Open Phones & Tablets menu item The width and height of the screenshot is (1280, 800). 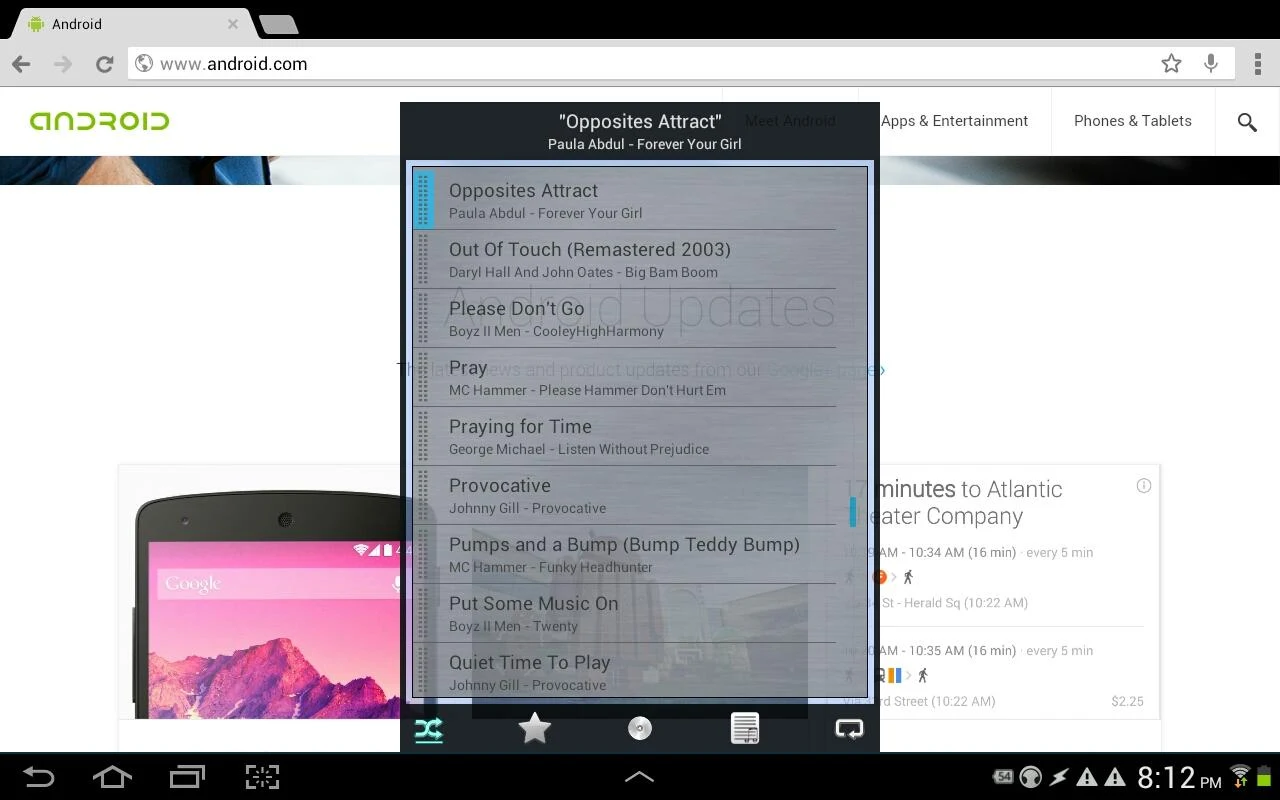click(x=1133, y=121)
